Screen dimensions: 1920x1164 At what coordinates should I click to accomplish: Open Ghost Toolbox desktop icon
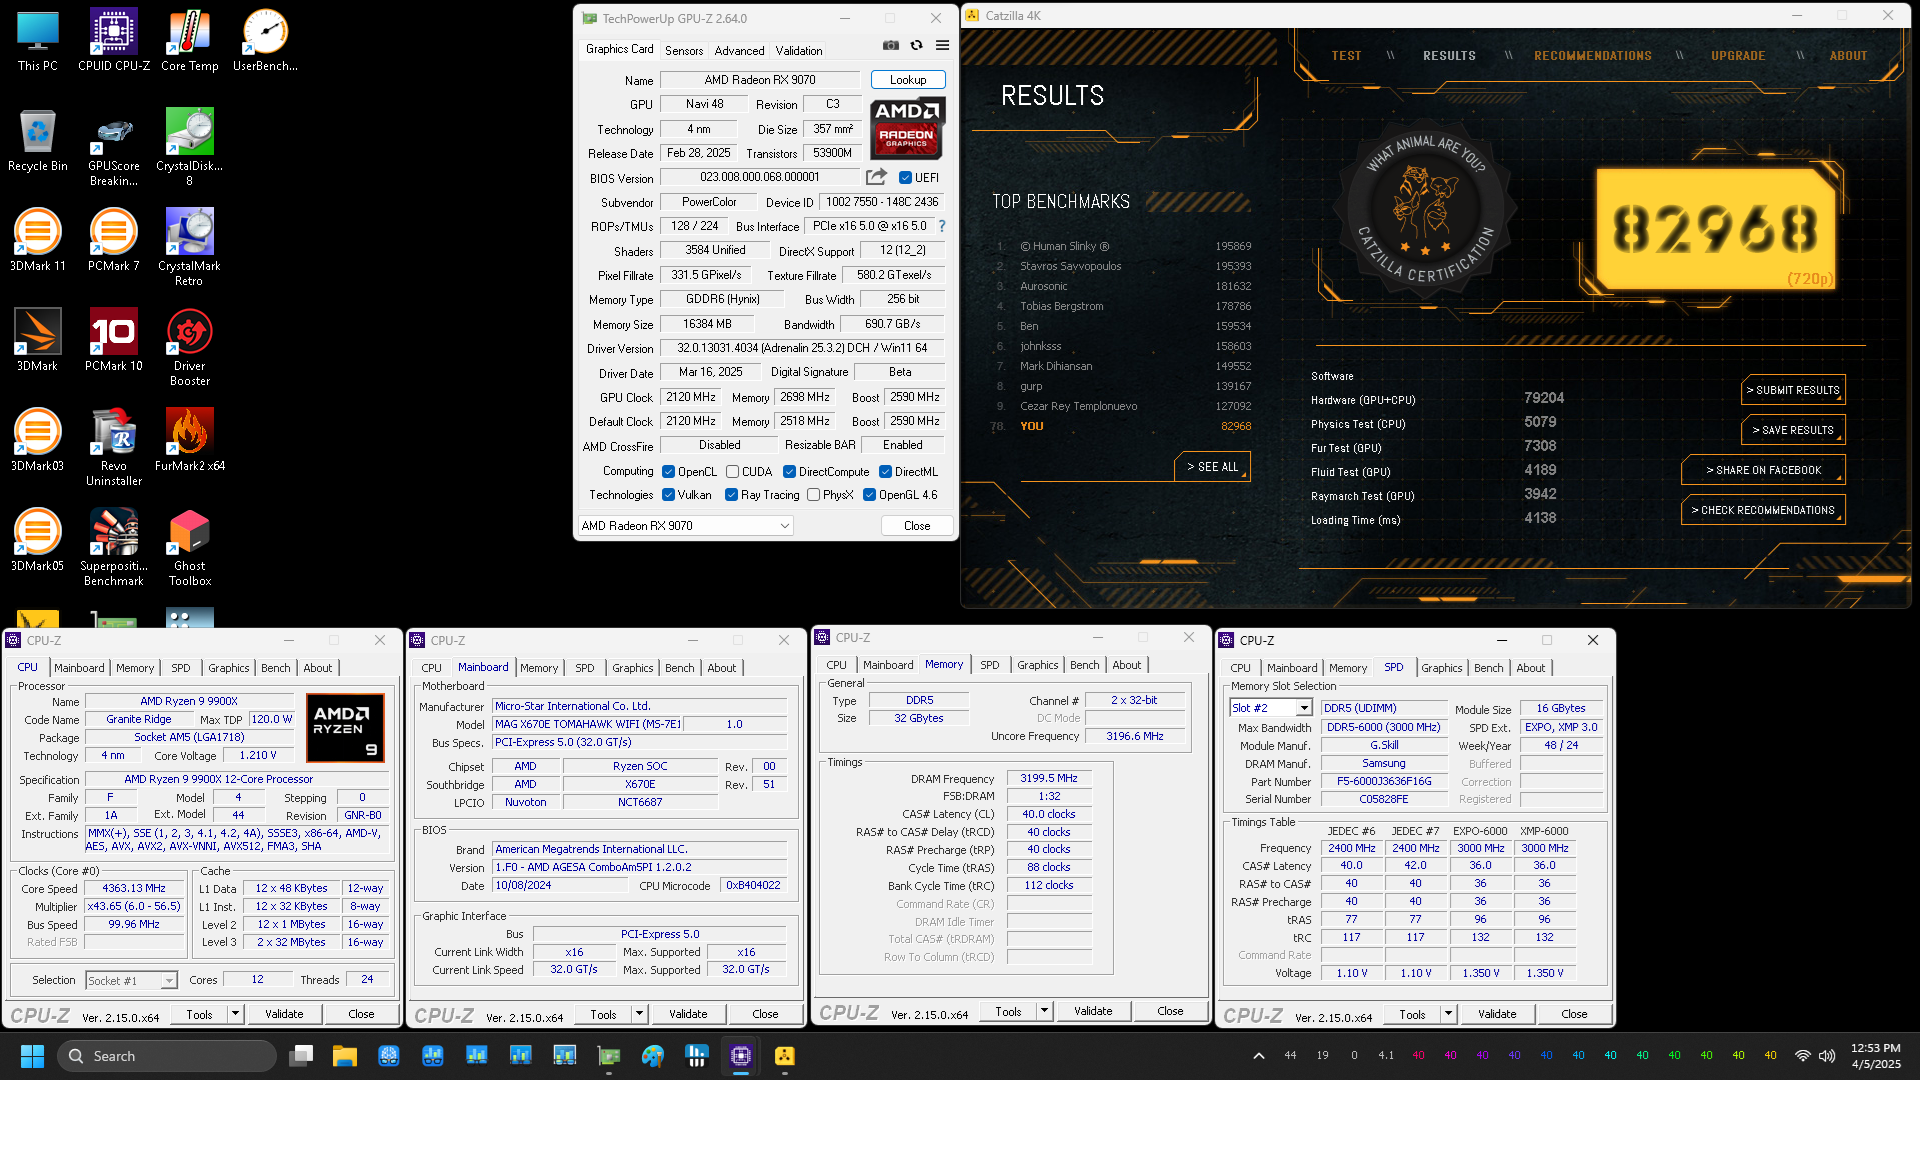click(x=189, y=547)
